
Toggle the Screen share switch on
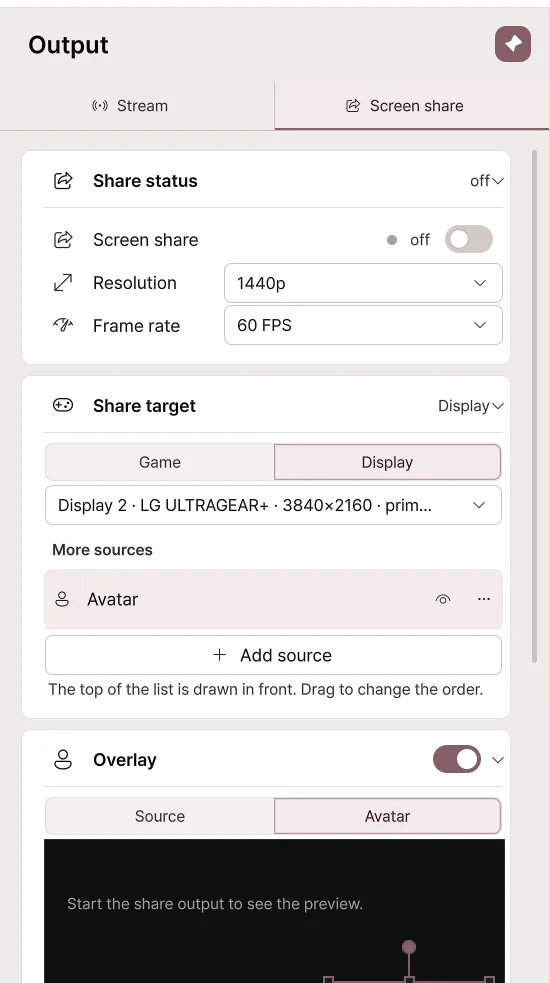click(x=468, y=239)
